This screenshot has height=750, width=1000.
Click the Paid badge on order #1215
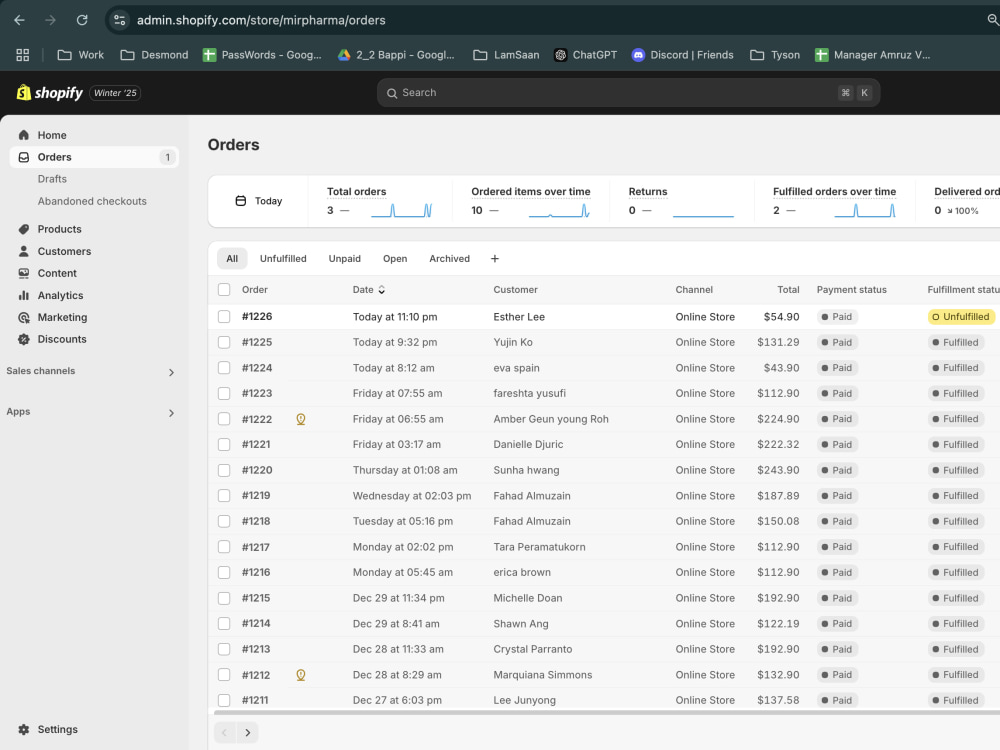point(837,598)
